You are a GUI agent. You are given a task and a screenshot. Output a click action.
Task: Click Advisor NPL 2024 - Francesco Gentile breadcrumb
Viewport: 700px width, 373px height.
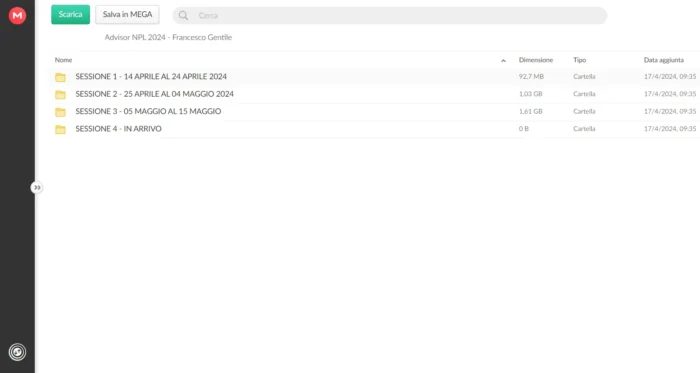pyautogui.click(x=168, y=37)
